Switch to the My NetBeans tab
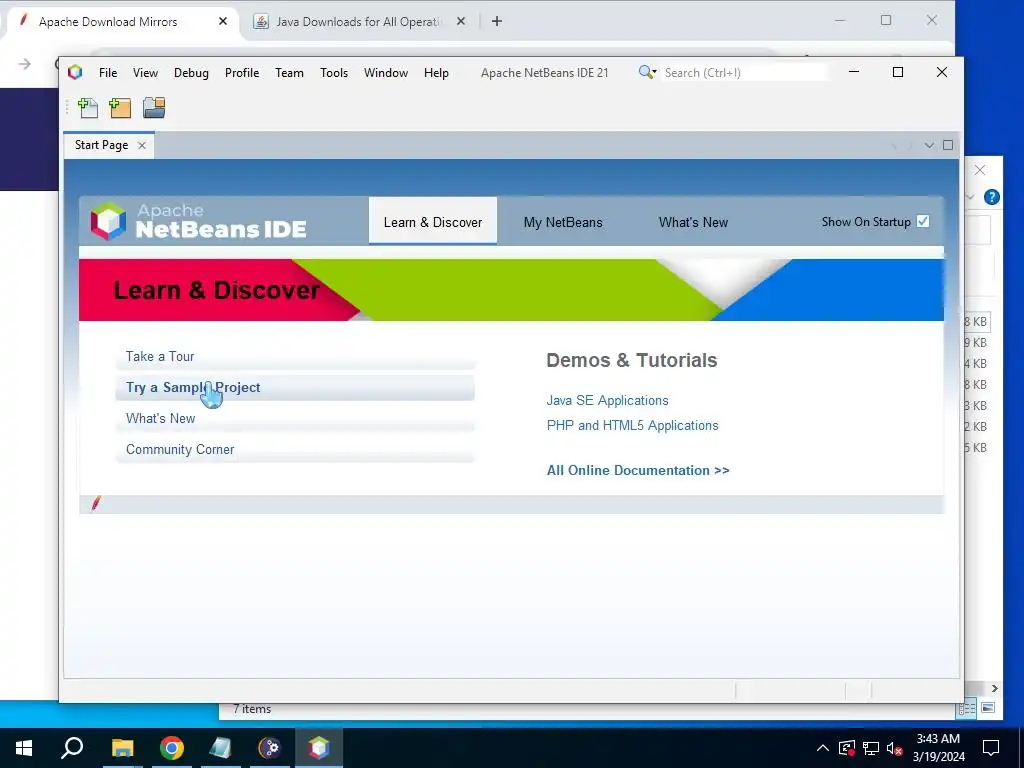1024x768 pixels. coord(563,222)
